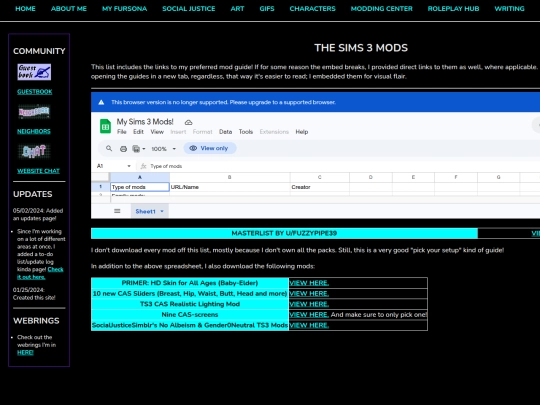Go to the HOME page

pyautogui.click(x=25, y=9)
